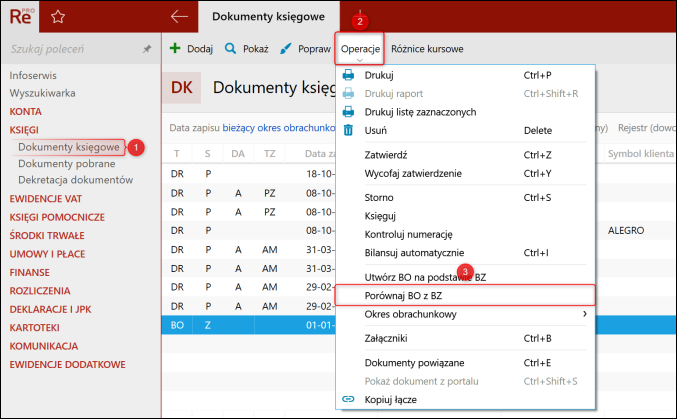Select the highlighted BO Z row
The height and width of the screenshot is (419, 677).
(x=249, y=325)
